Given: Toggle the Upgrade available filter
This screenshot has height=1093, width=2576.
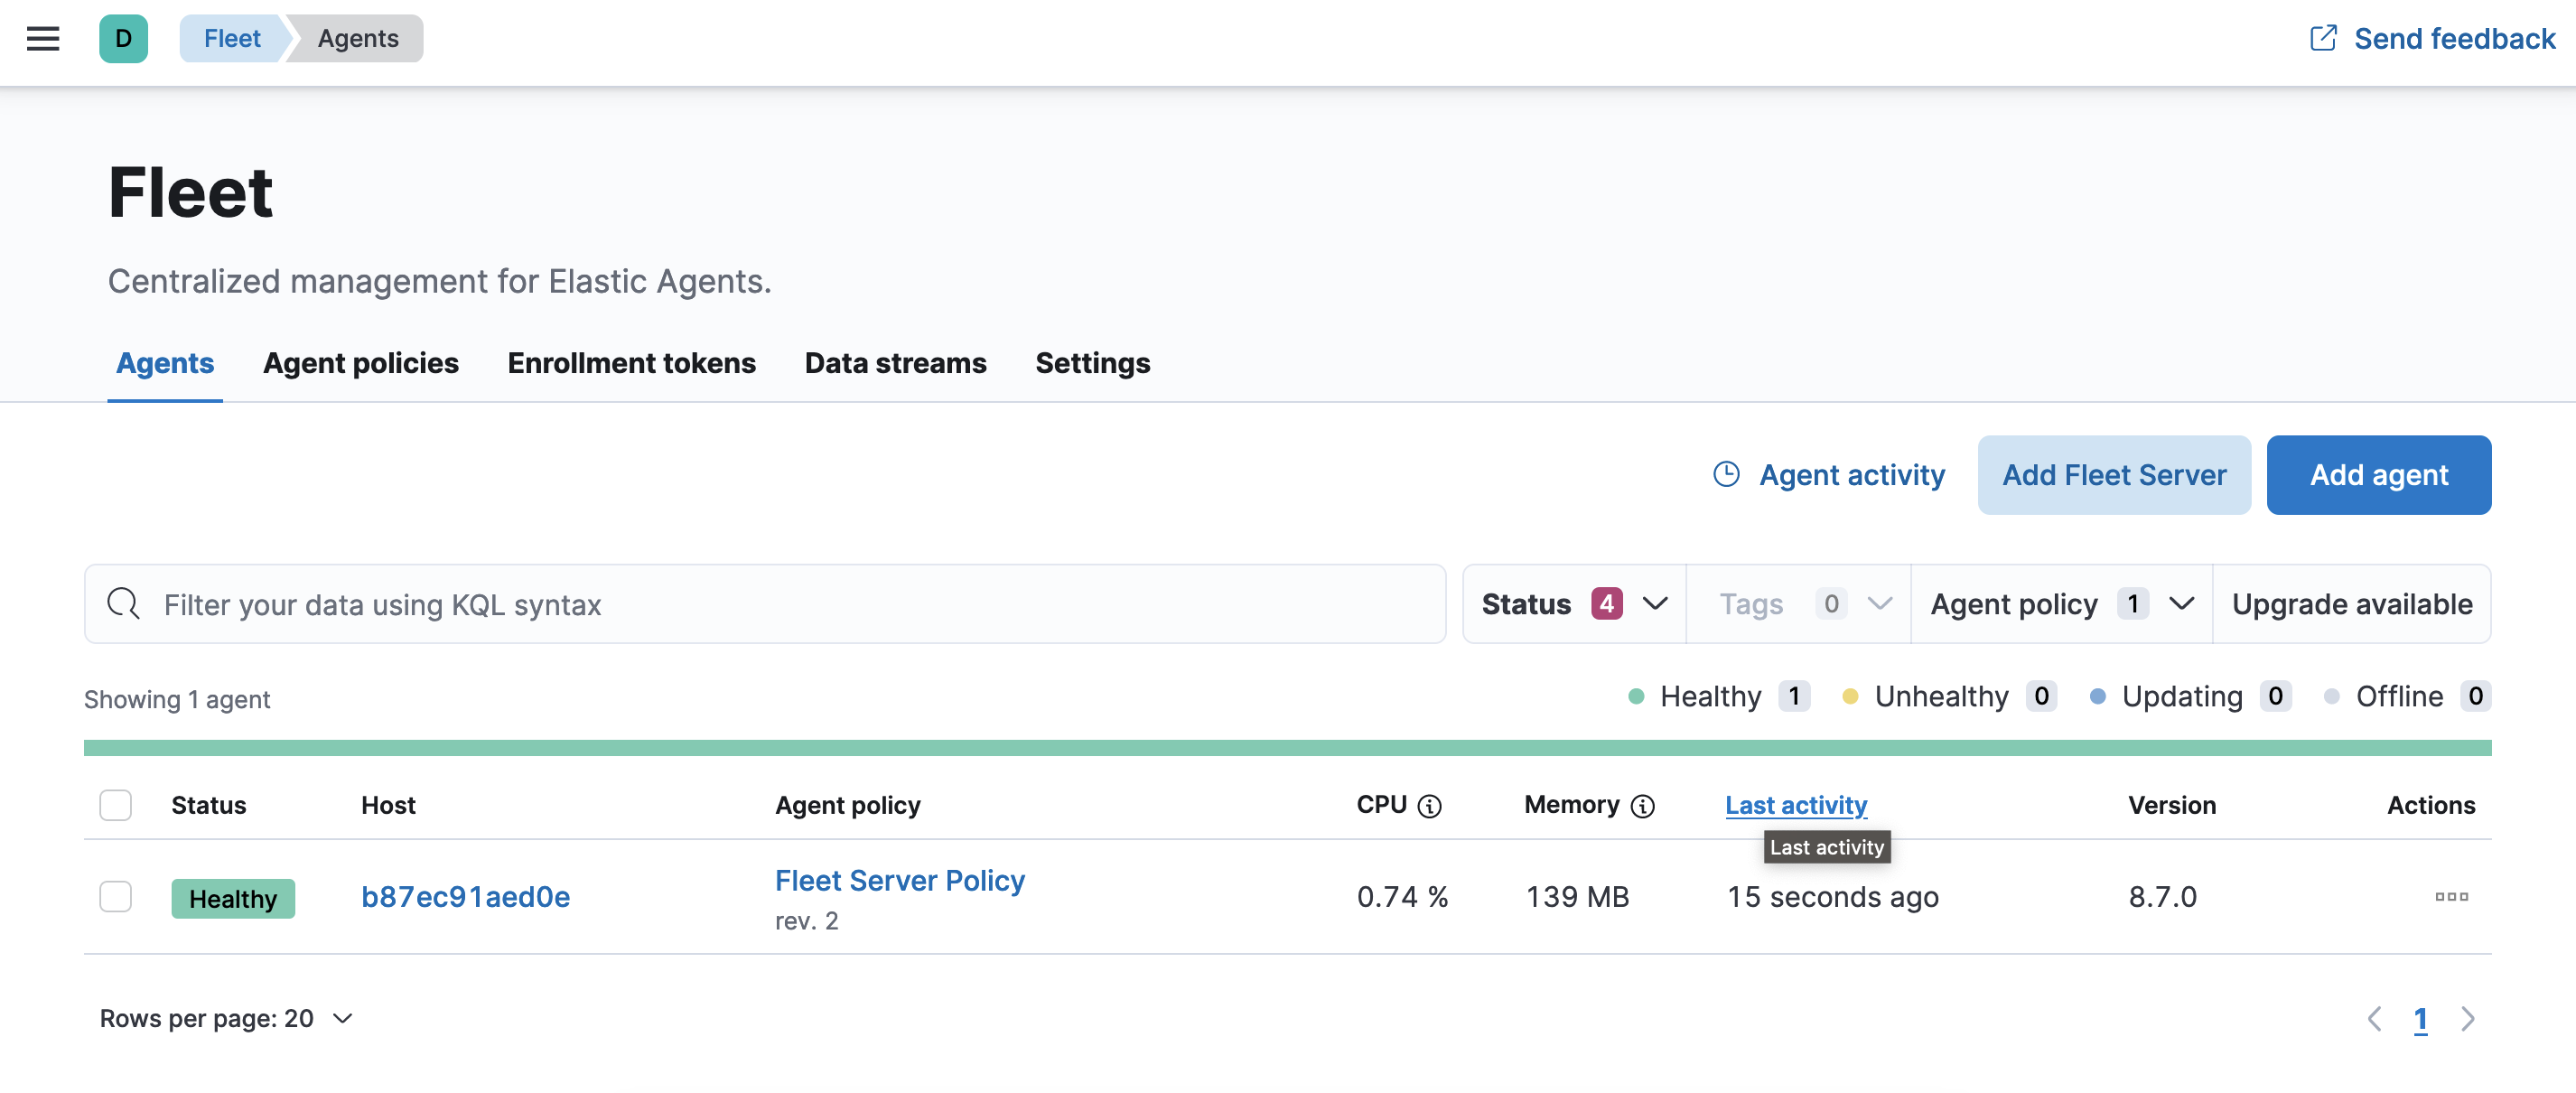Looking at the screenshot, I should [2351, 604].
